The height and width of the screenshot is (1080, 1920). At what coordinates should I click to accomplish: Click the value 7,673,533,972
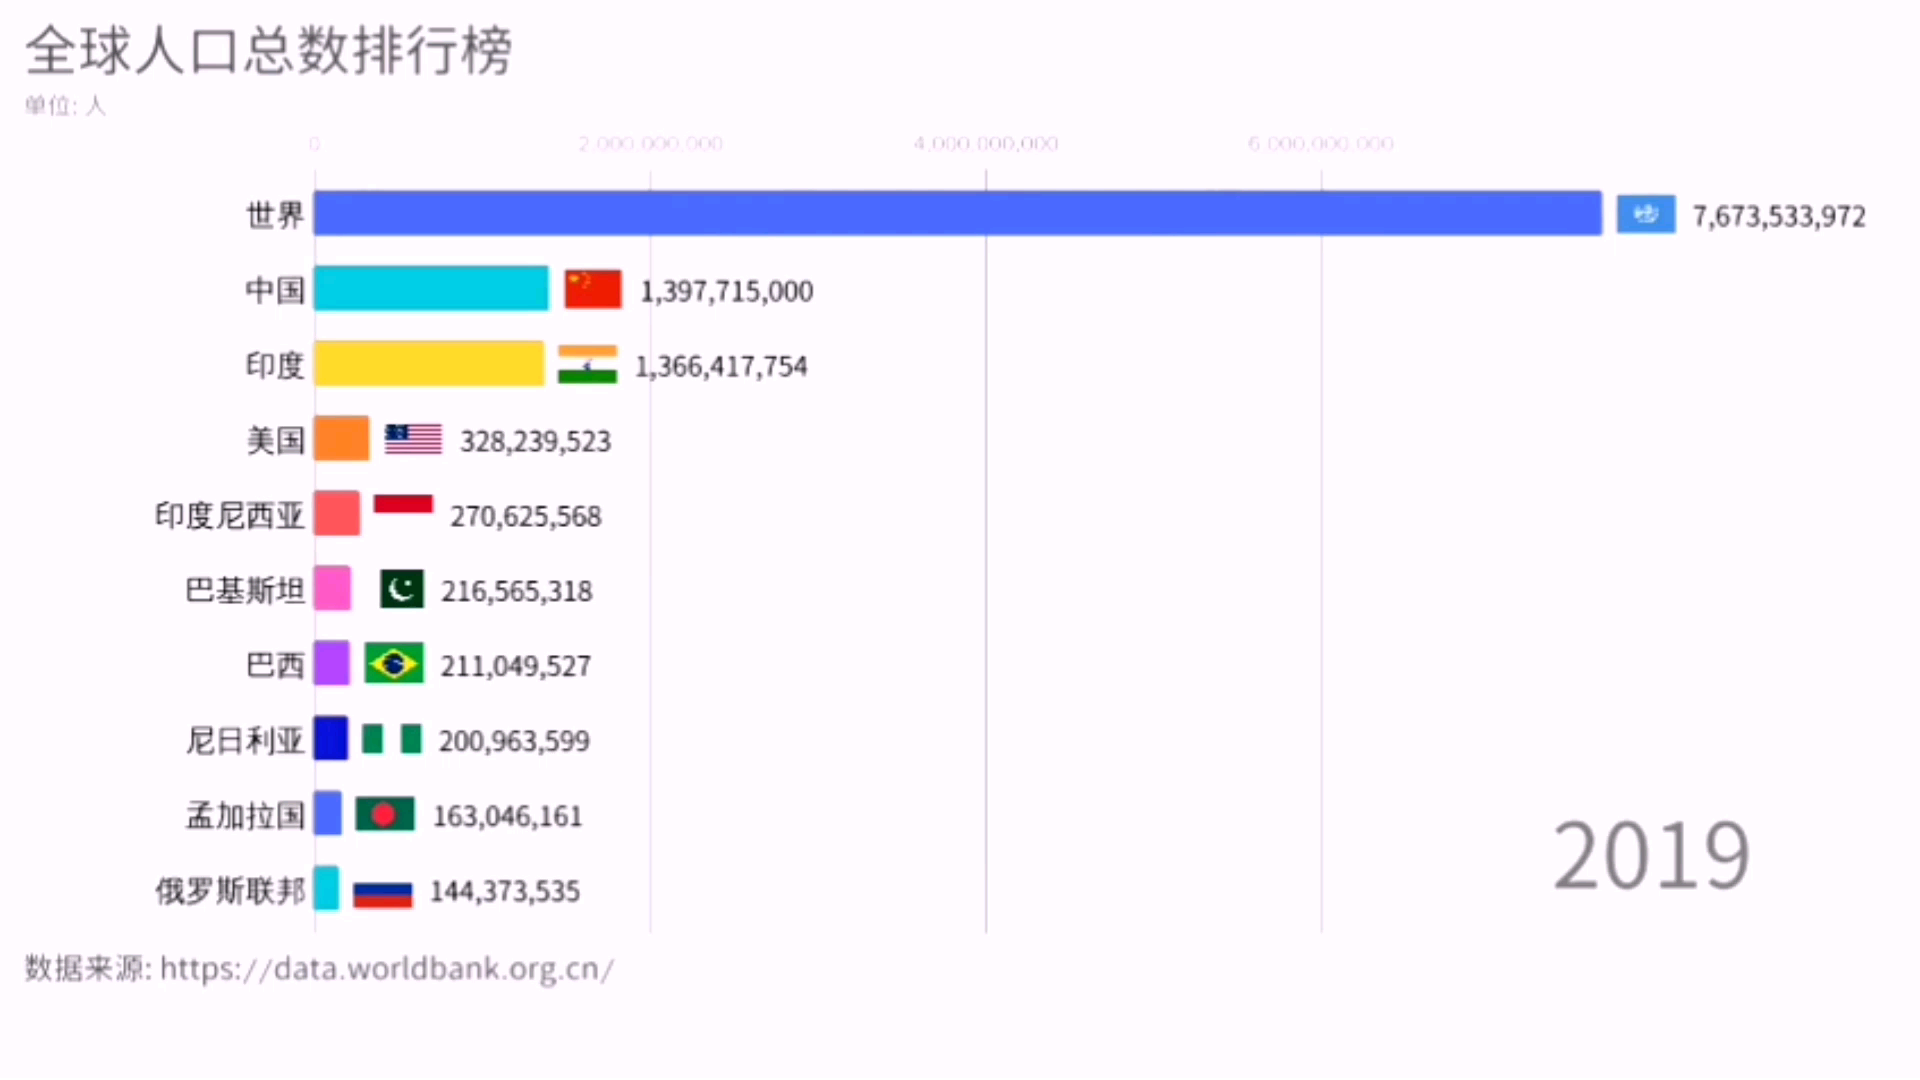tap(1779, 216)
